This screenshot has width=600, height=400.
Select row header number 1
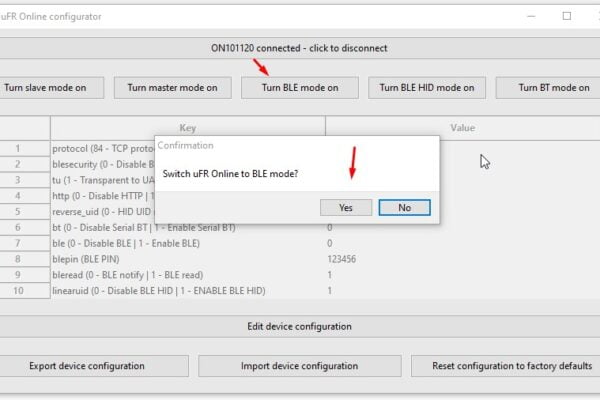(25, 149)
